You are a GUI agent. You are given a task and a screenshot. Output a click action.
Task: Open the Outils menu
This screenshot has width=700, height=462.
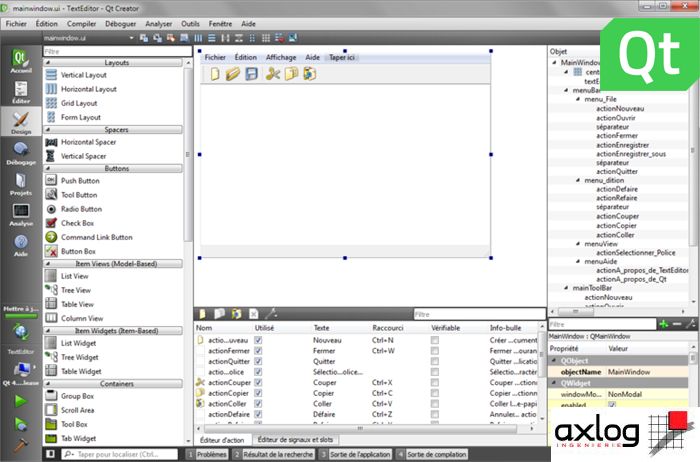click(x=190, y=24)
